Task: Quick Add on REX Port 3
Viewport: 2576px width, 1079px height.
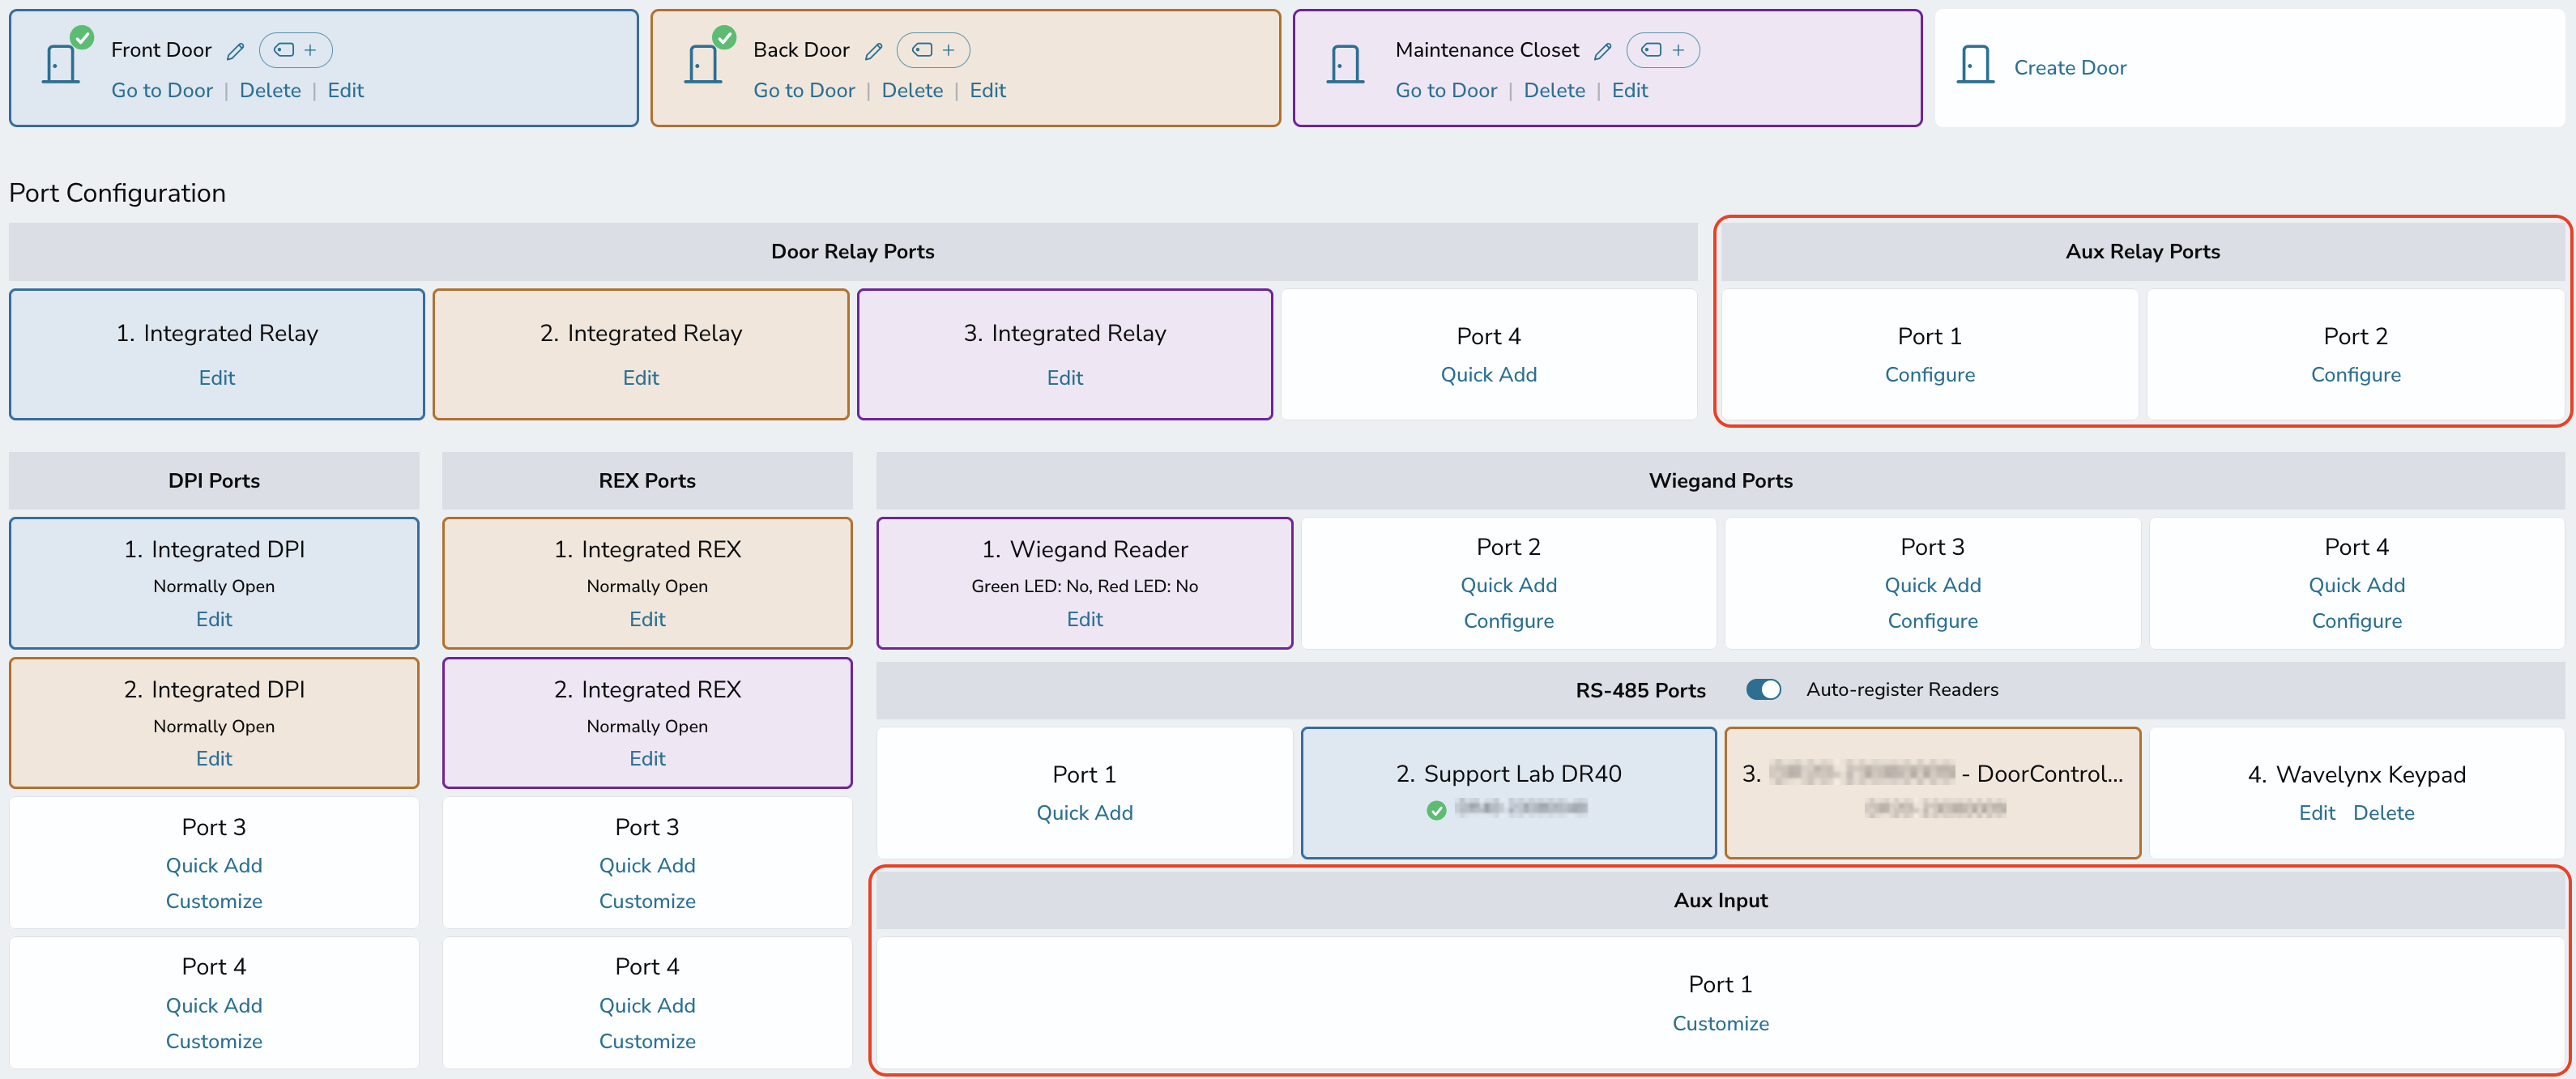Action: [647, 865]
